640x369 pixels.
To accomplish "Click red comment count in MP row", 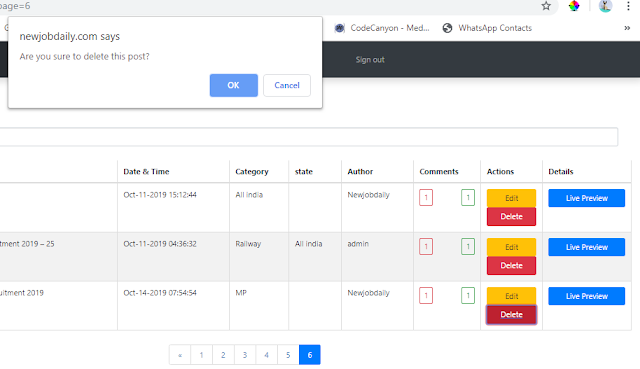I will point(426,296).
